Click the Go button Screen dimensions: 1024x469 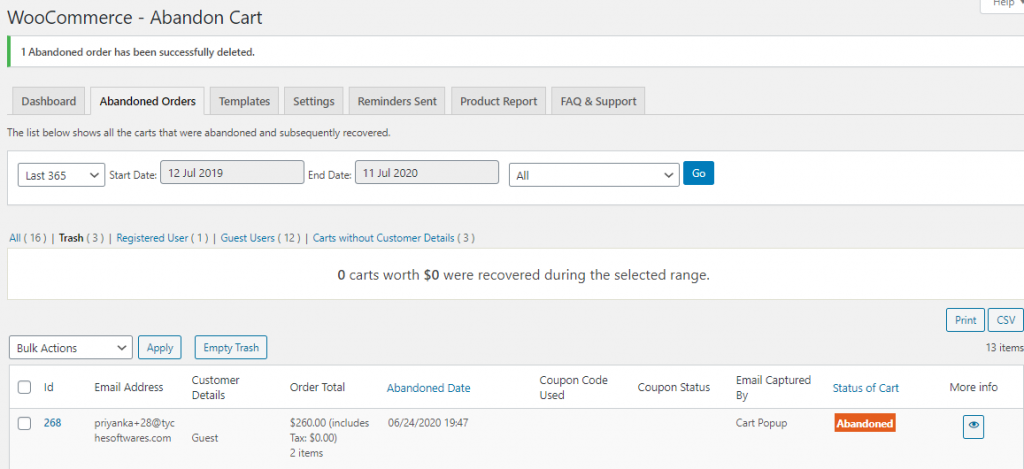(699, 174)
